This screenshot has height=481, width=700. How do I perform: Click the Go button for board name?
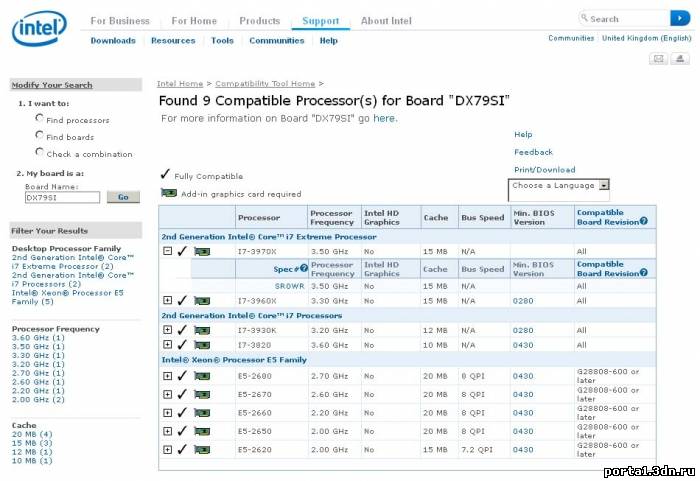(123, 197)
